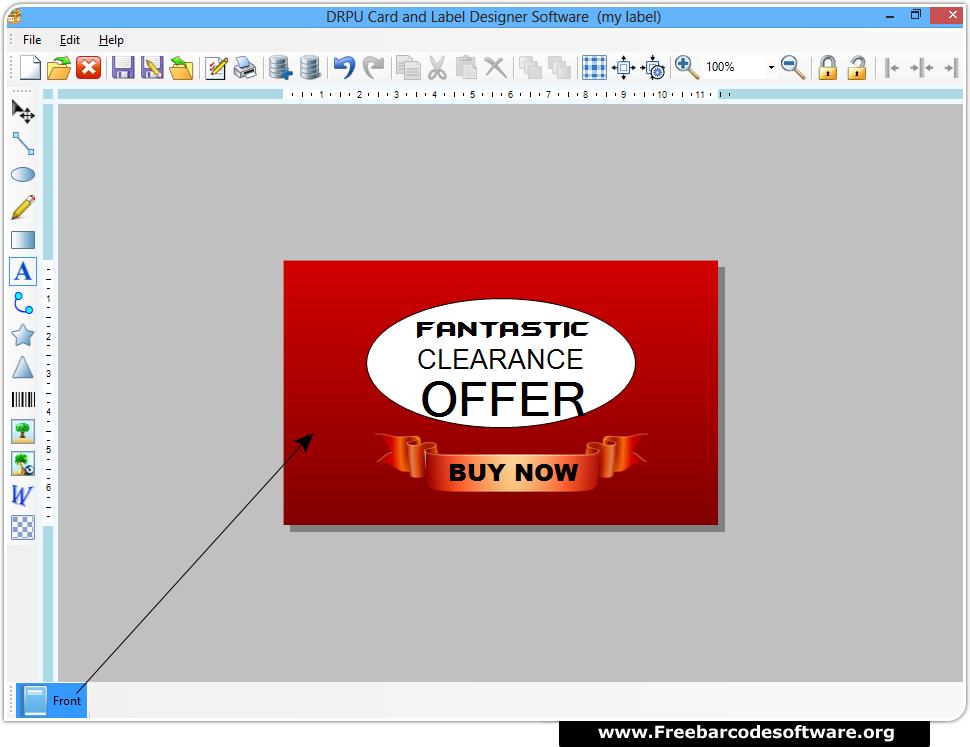Viewport: 970px width, 747px height.
Task: Open the Help menu
Action: point(111,40)
